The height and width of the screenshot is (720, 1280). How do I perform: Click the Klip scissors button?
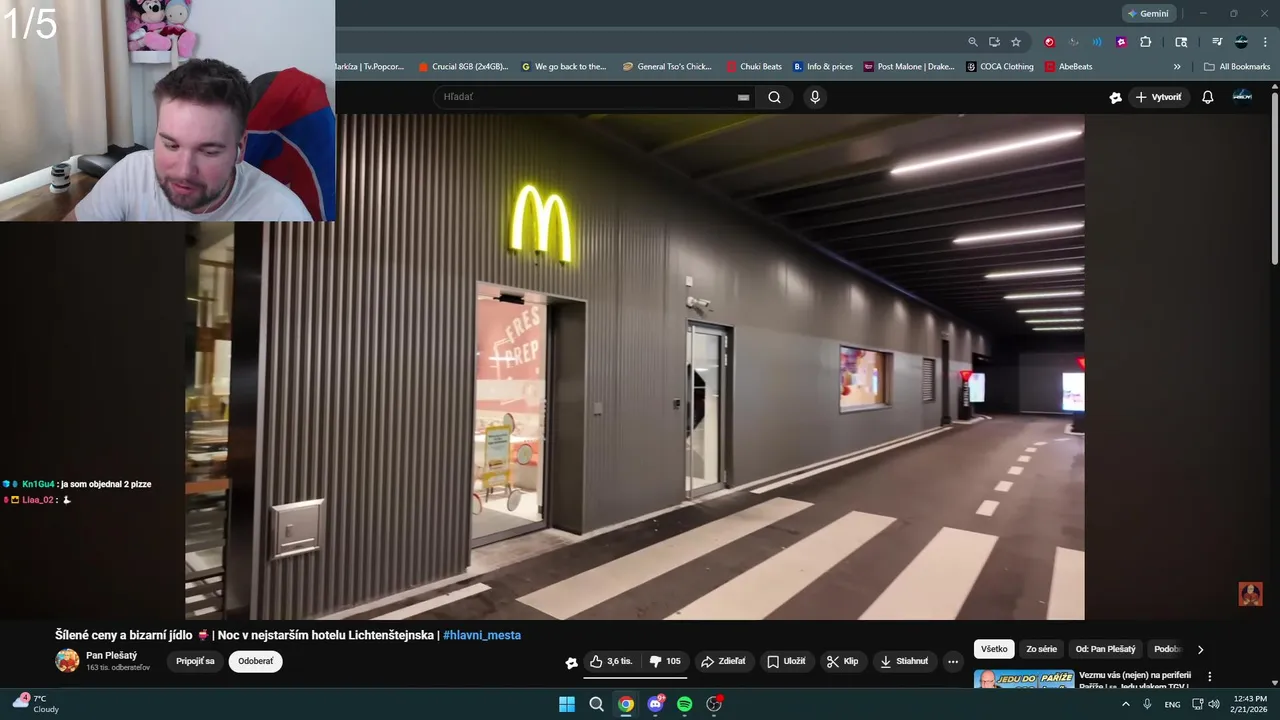[x=842, y=661]
